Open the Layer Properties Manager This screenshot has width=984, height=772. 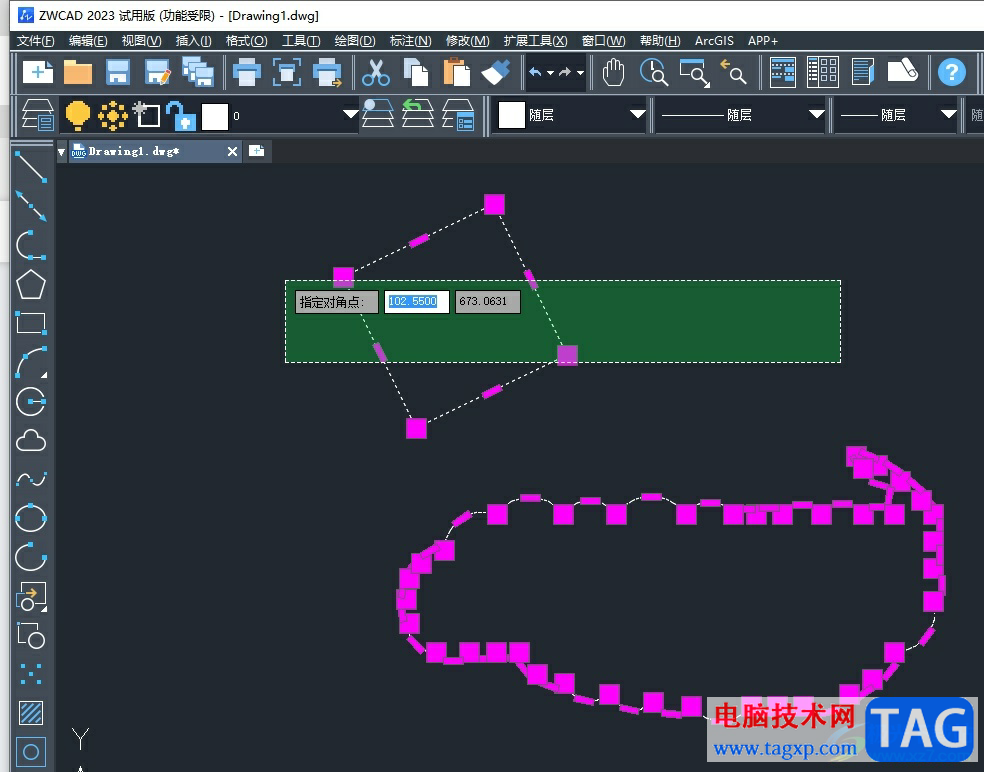click(x=38, y=115)
